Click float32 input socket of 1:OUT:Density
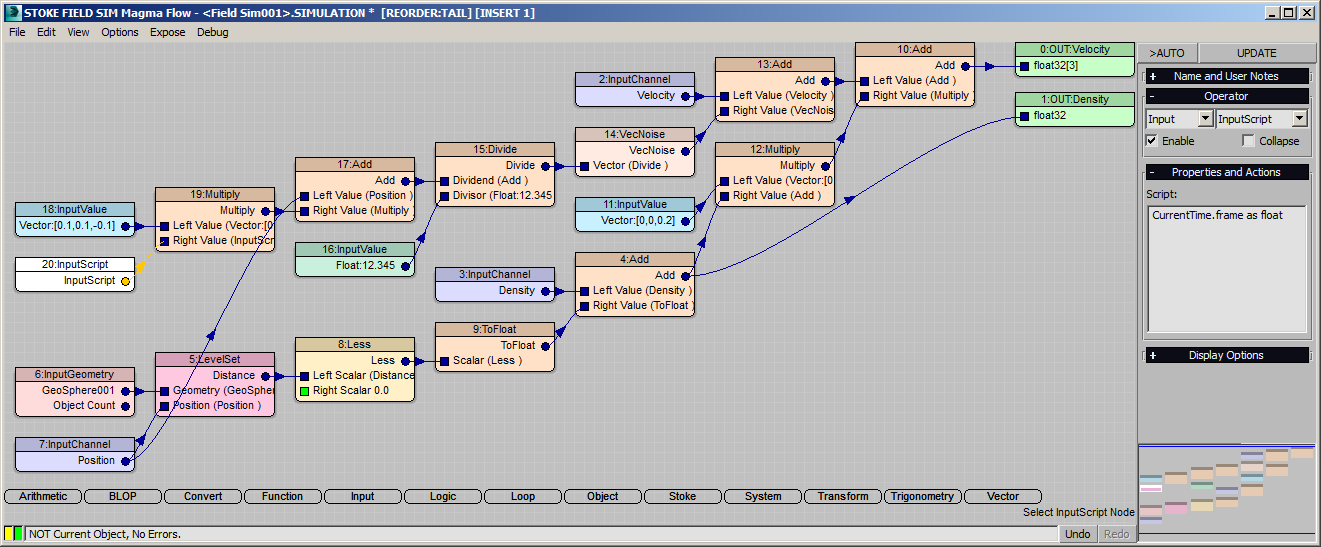The image size is (1321, 547). tap(1024, 116)
